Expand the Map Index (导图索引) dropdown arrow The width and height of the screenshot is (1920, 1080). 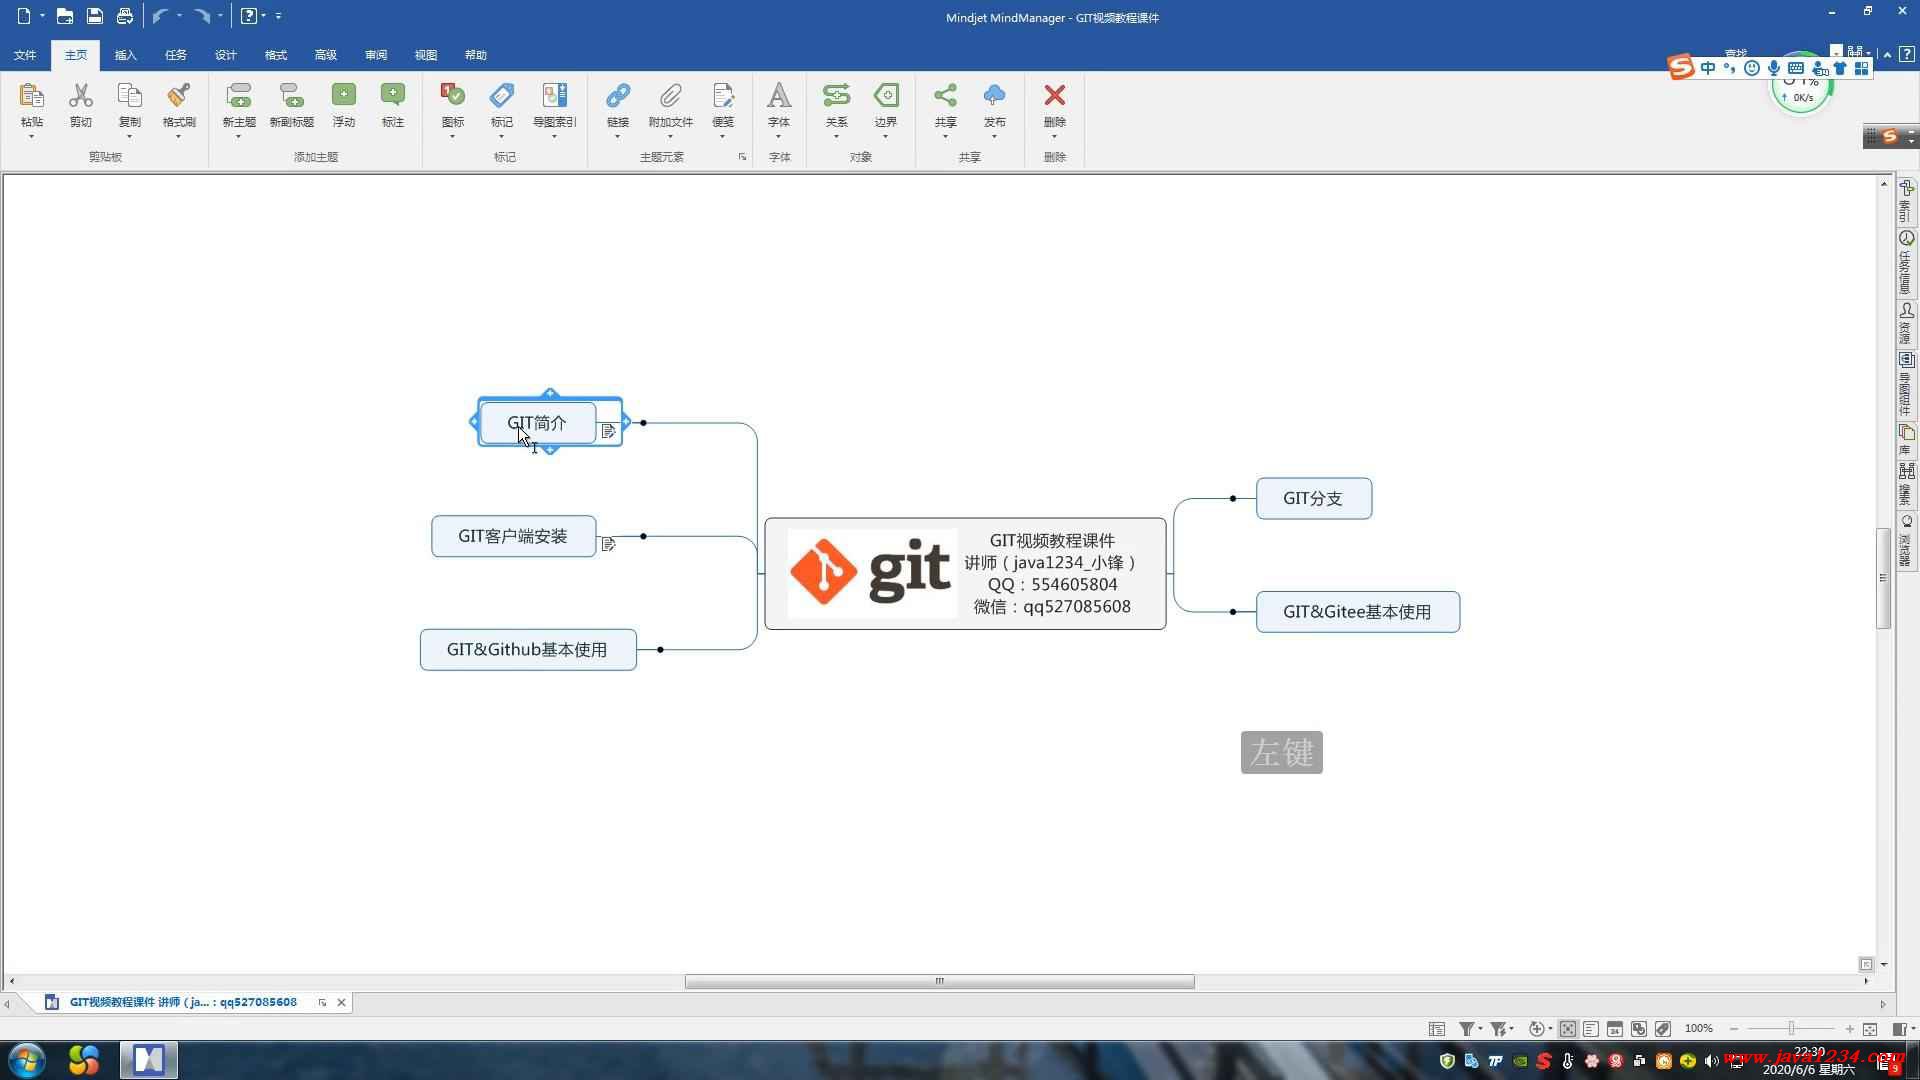pyautogui.click(x=555, y=136)
